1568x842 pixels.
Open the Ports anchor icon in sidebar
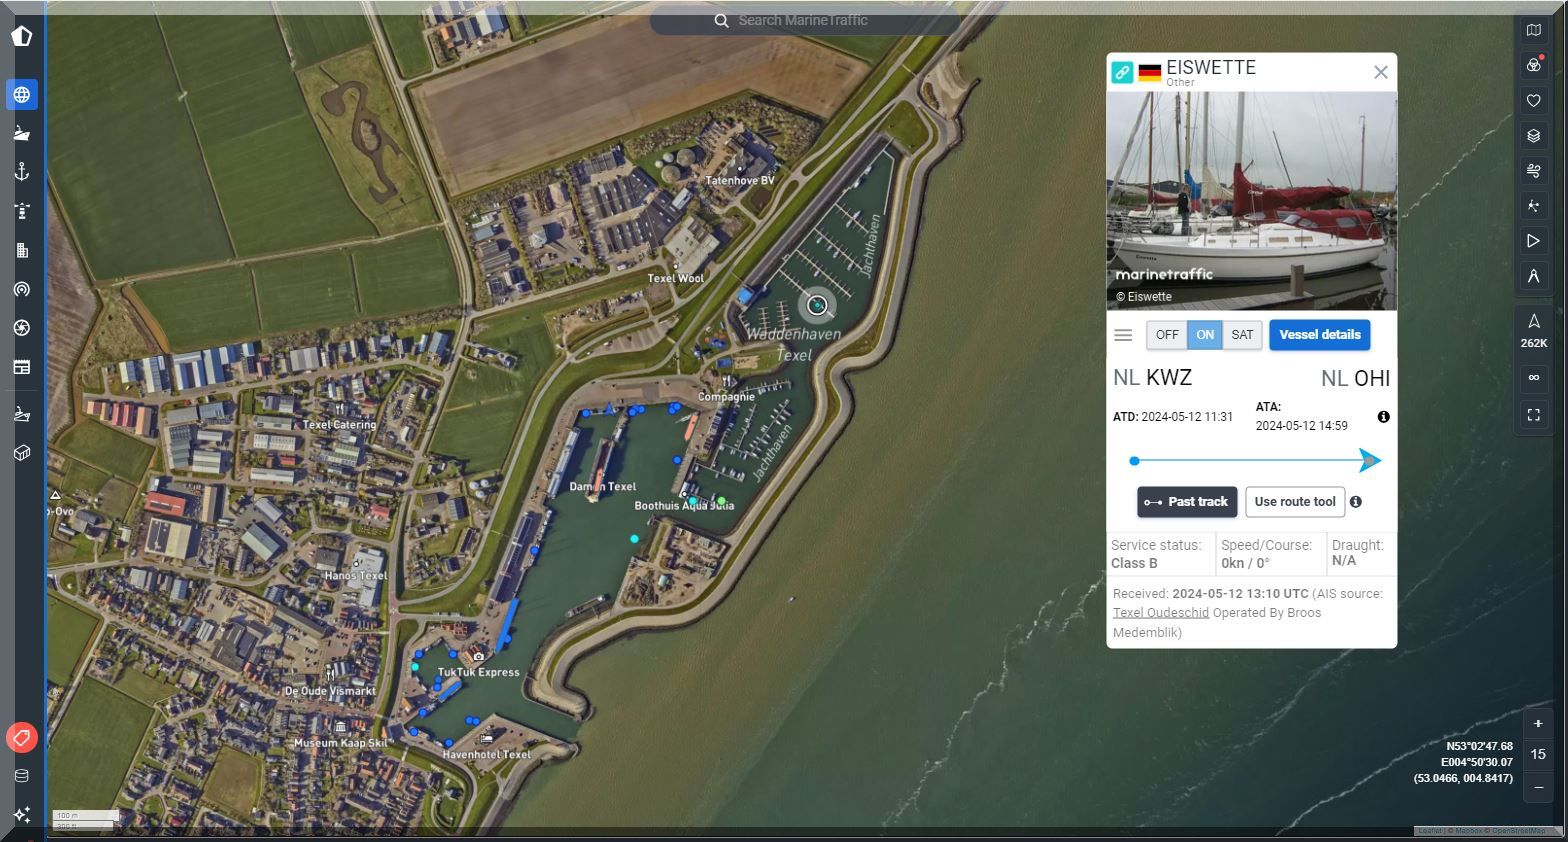(22, 172)
